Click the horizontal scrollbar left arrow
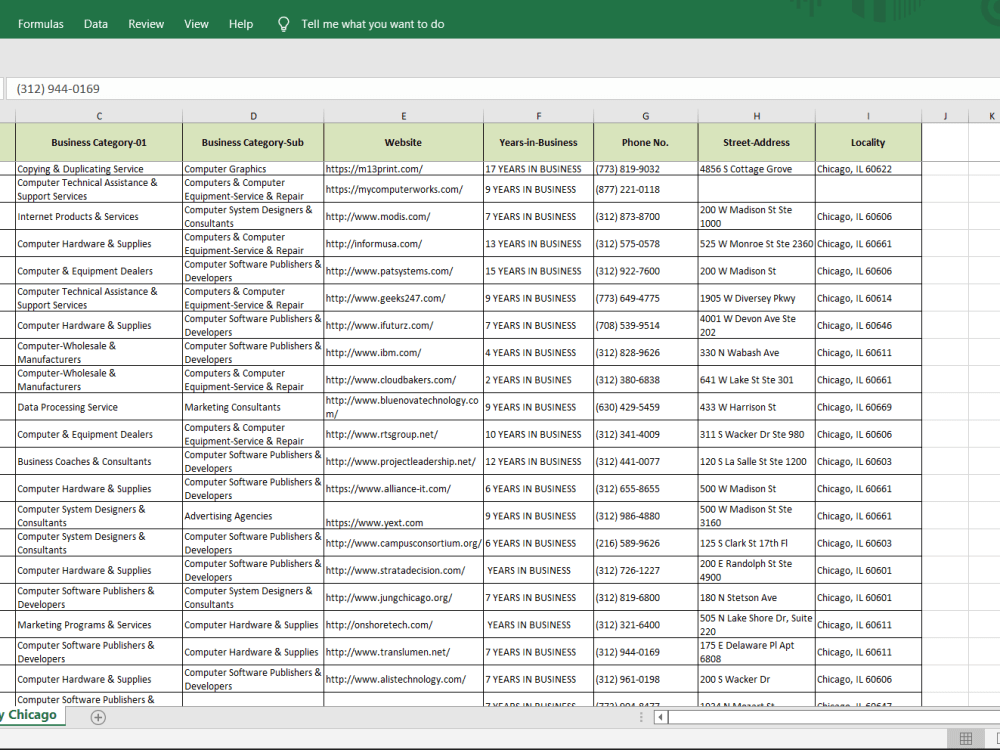 tap(661, 717)
